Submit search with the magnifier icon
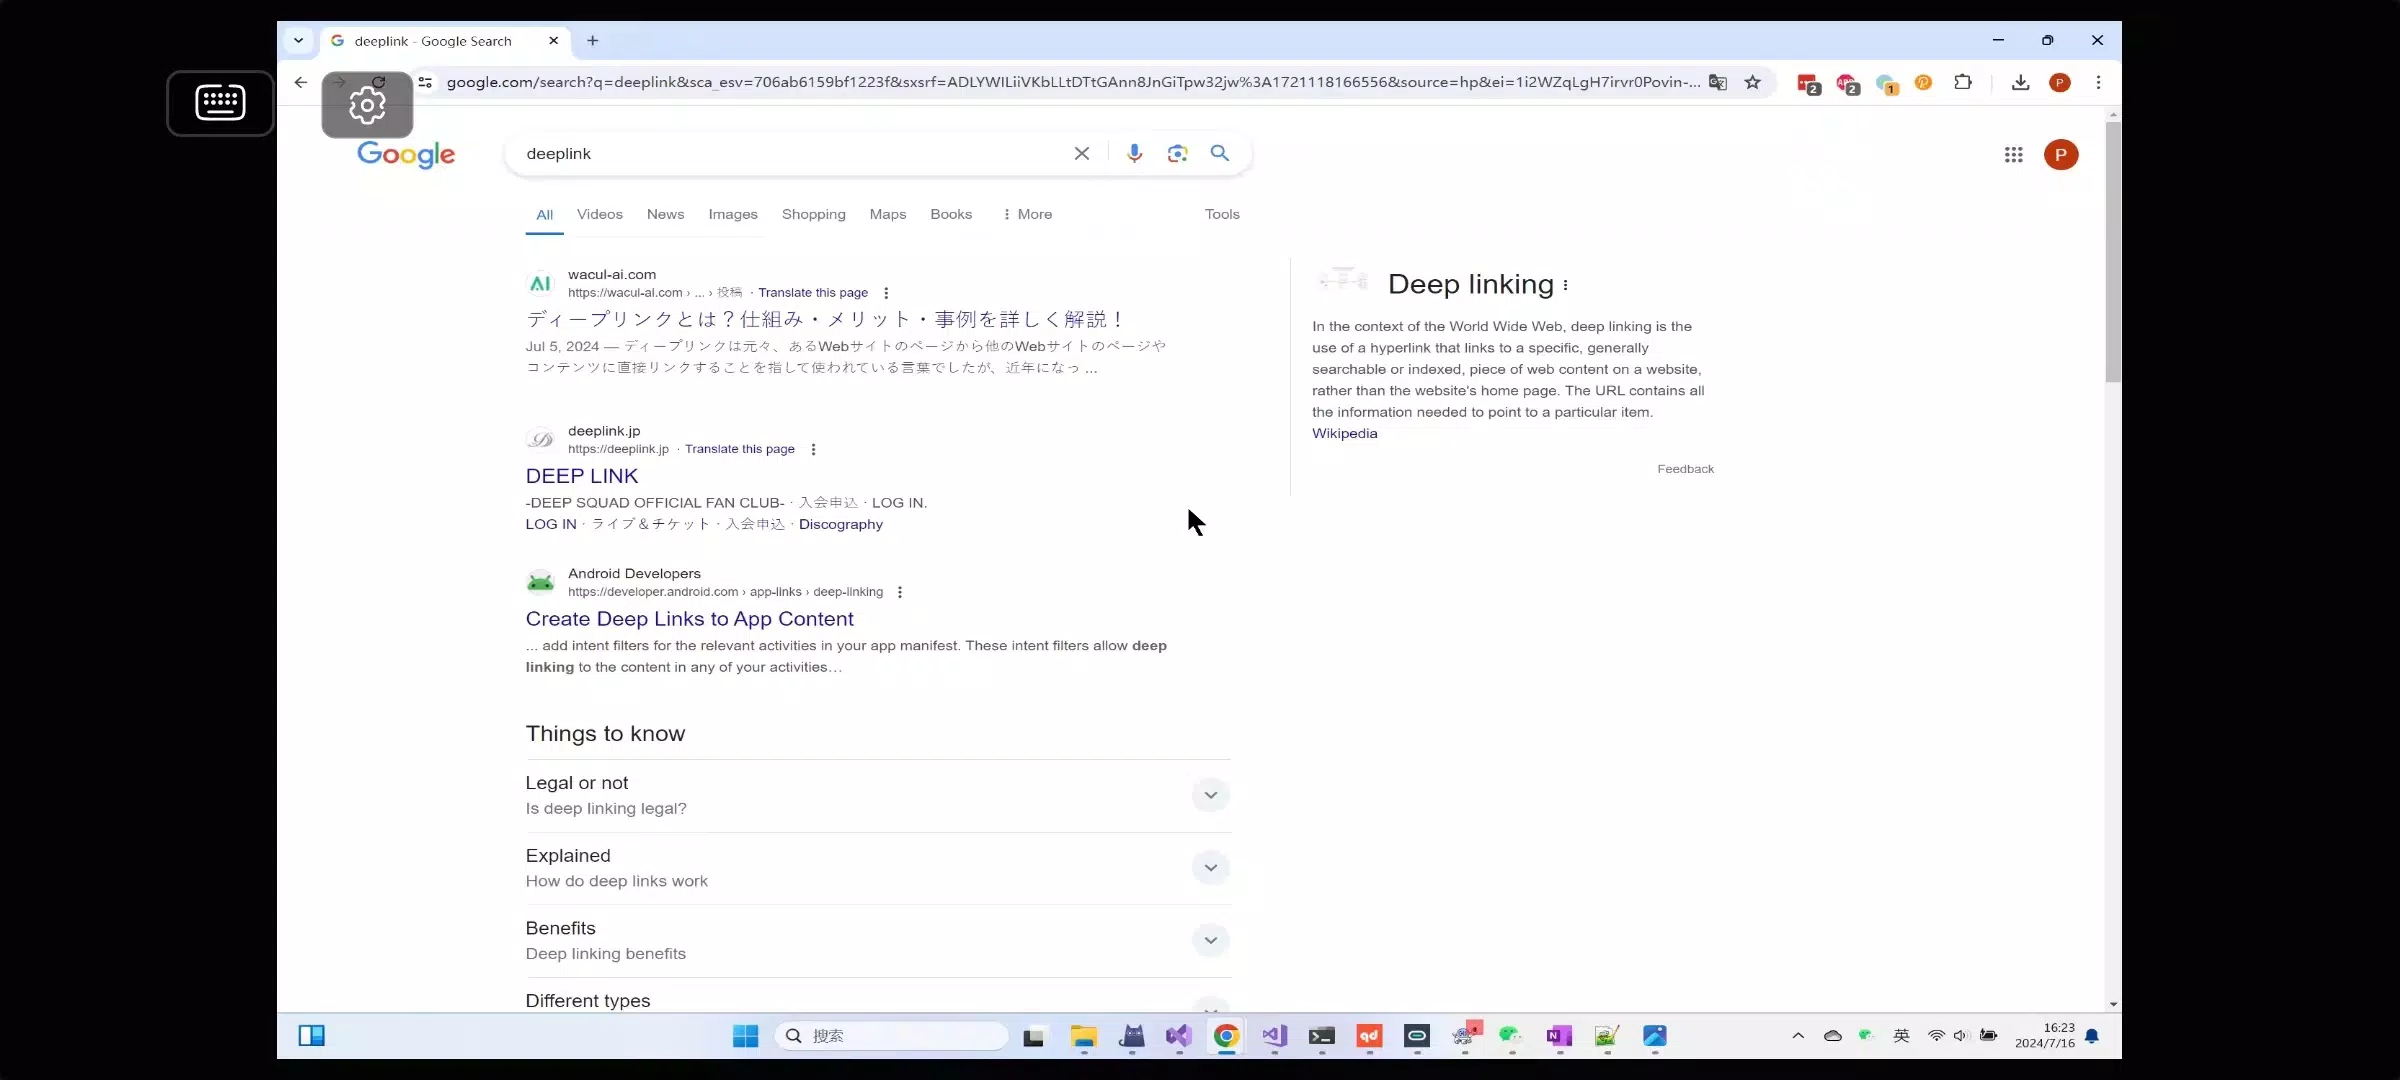The image size is (2400, 1080). click(1220, 154)
